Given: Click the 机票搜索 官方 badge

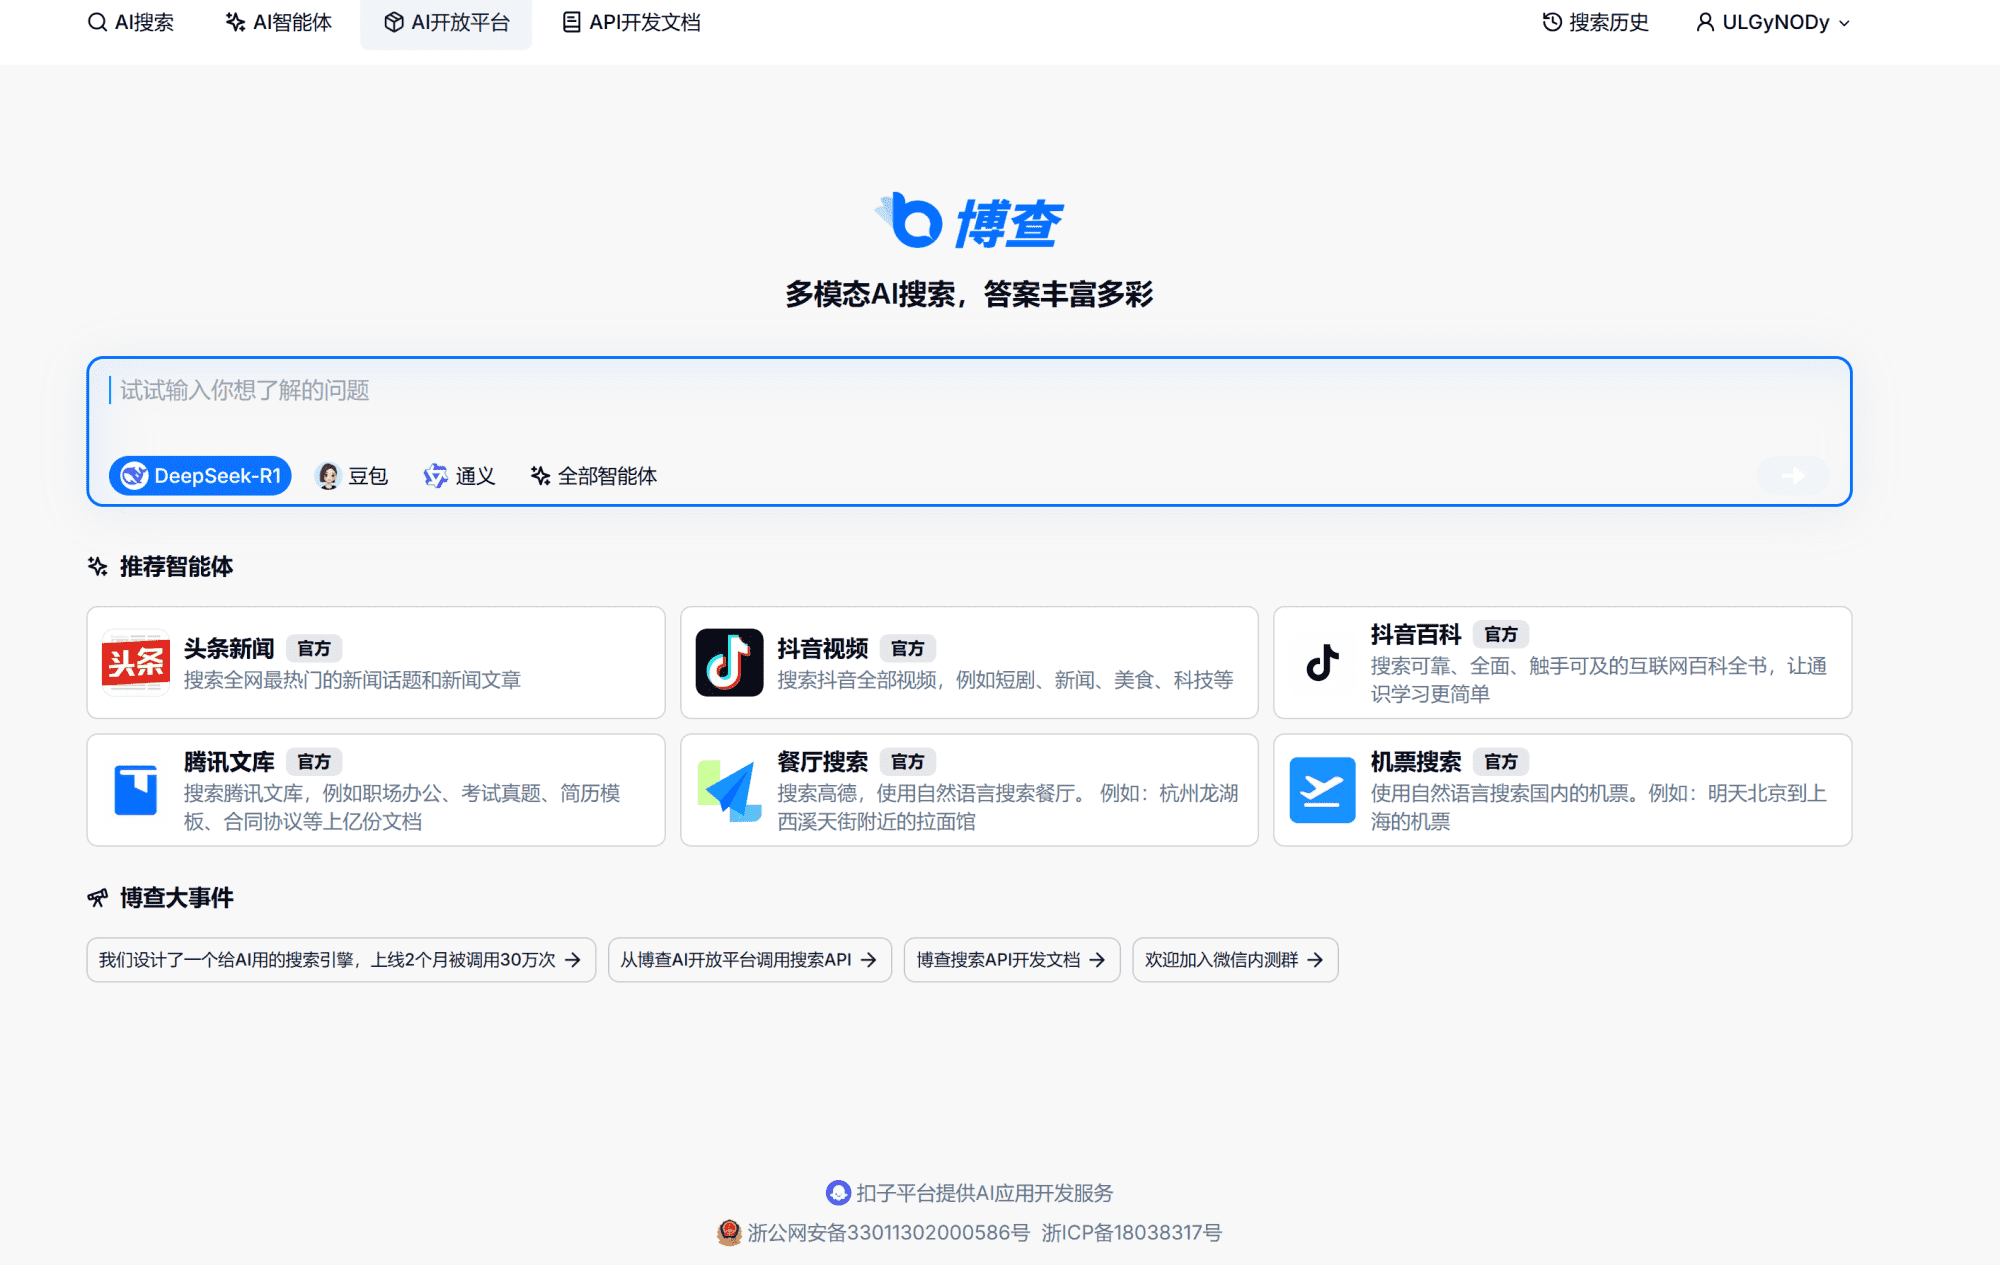Looking at the screenshot, I should [1500, 761].
